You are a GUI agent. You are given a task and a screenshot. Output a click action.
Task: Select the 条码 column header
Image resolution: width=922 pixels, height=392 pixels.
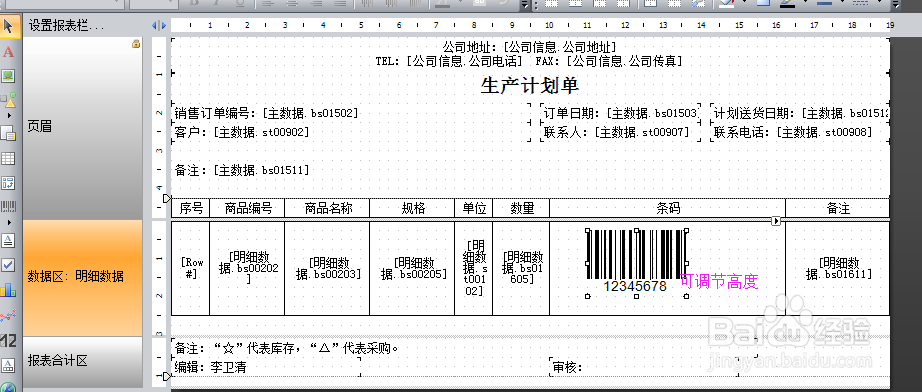click(668, 208)
